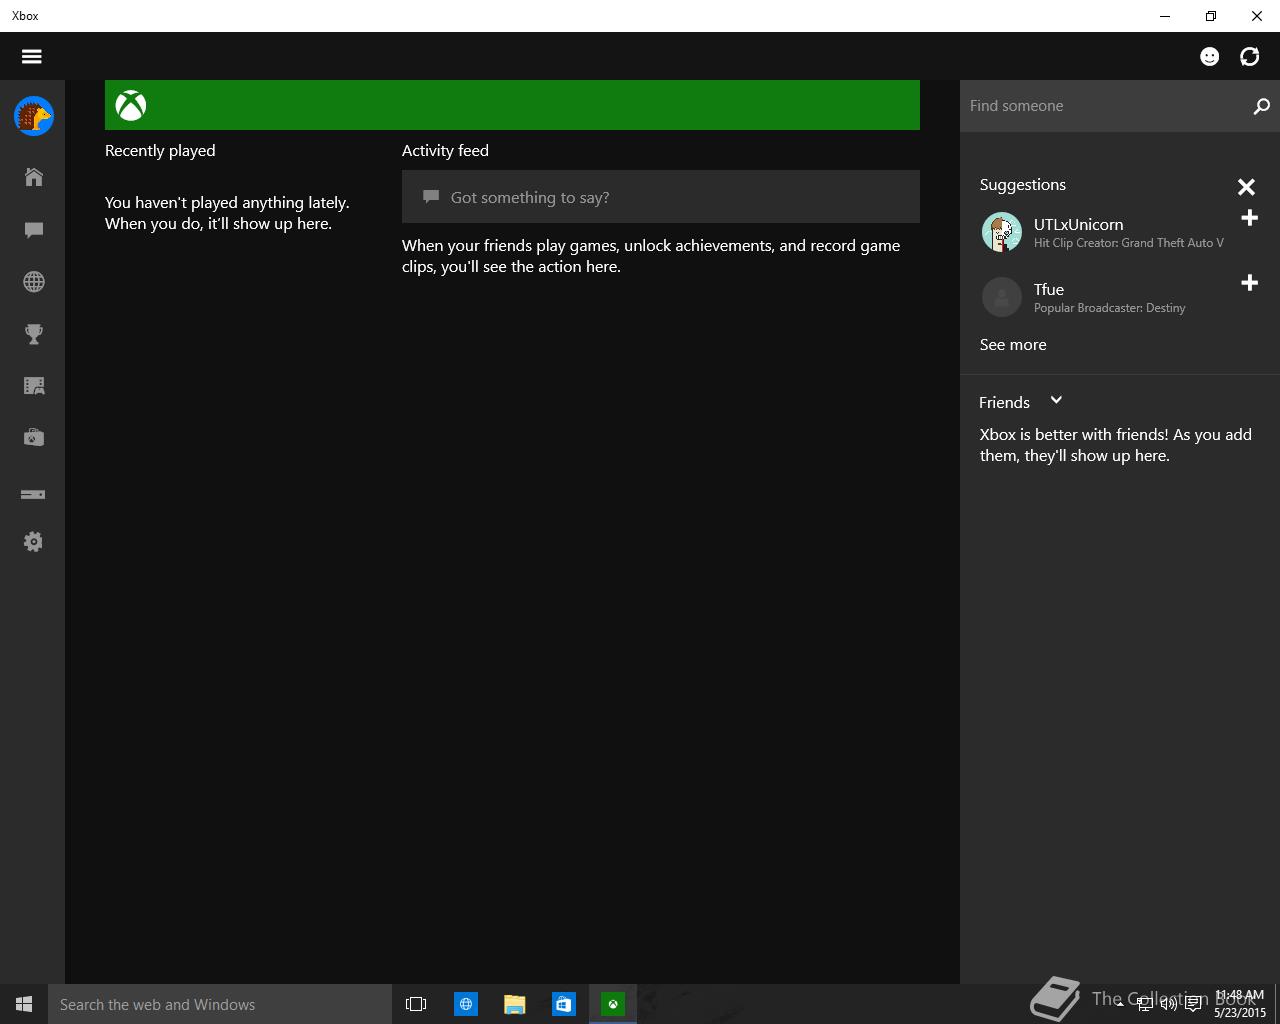Refresh the page with circular arrows icon
Image resolution: width=1280 pixels, height=1024 pixels.
click(x=1250, y=56)
